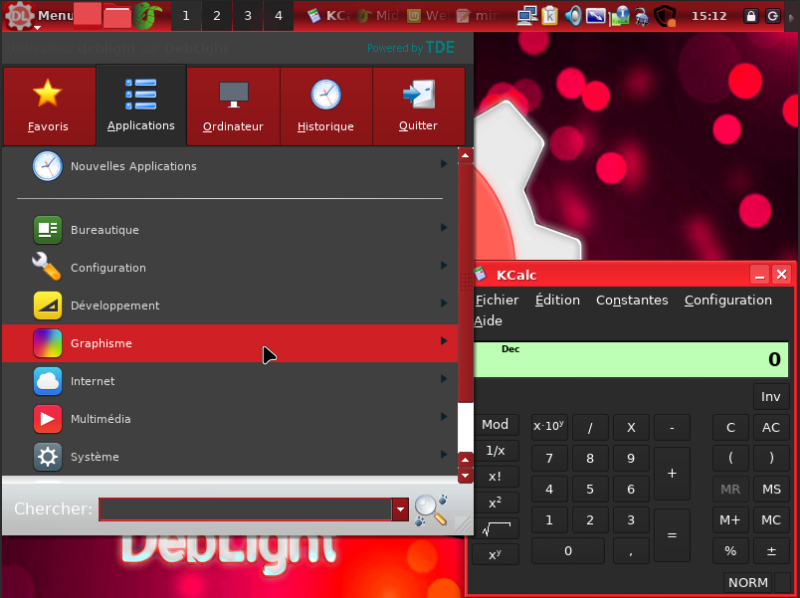
Task: Click the Configuration wrench icon
Action: tap(48, 267)
